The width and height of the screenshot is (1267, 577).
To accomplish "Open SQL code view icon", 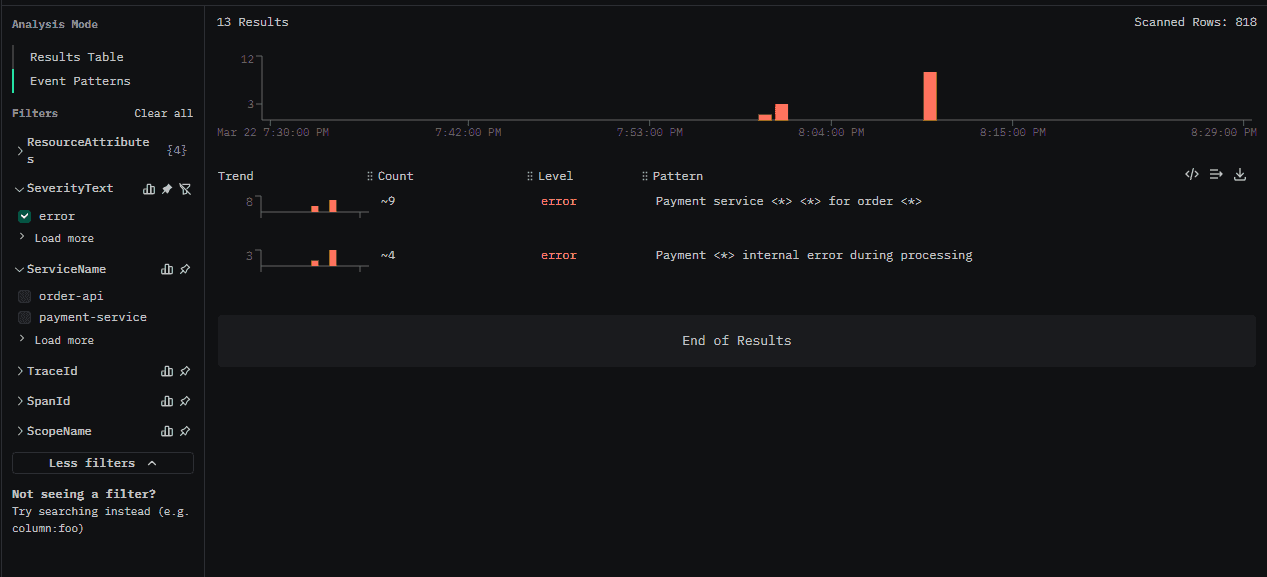I will (1191, 174).
